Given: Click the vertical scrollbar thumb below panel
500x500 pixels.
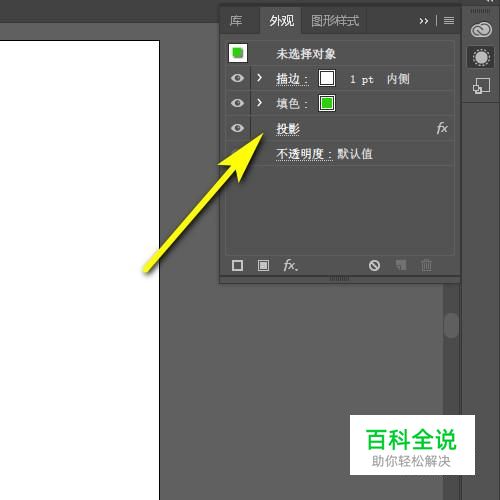Looking at the screenshot, I should [x=451, y=325].
